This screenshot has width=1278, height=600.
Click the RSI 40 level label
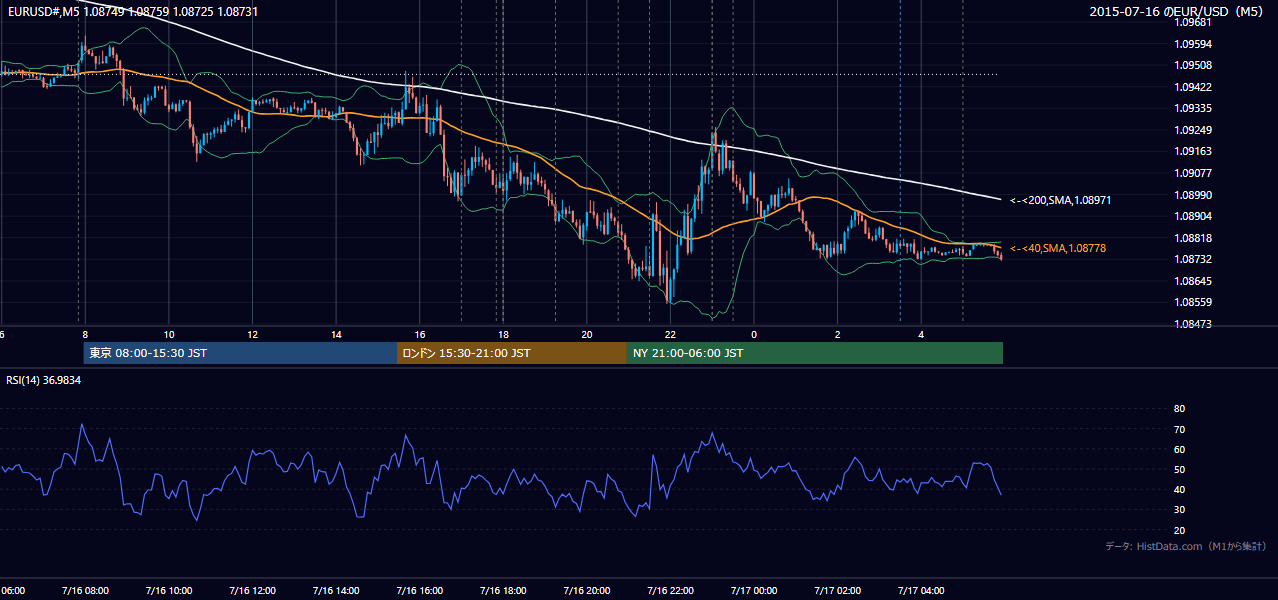point(1179,489)
